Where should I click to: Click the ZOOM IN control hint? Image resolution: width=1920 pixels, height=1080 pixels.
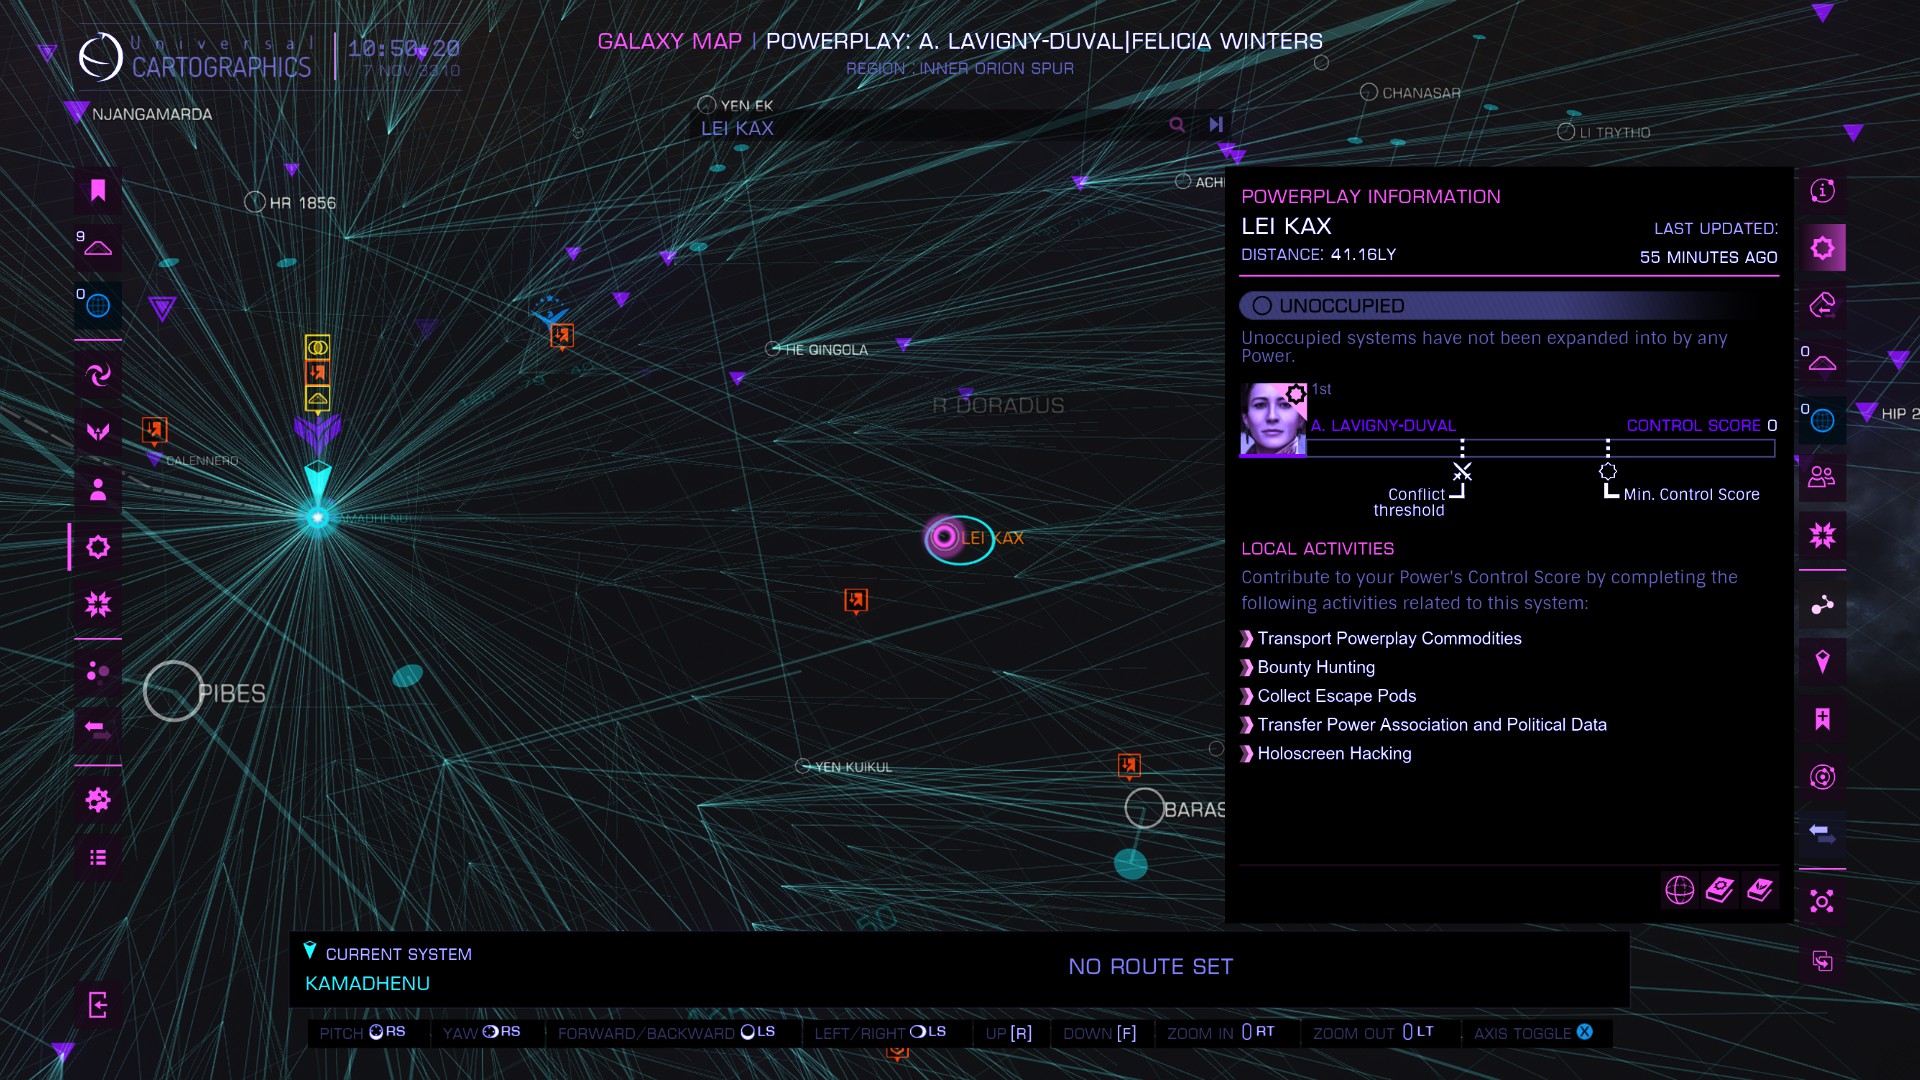pyautogui.click(x=1220, y=1033)
